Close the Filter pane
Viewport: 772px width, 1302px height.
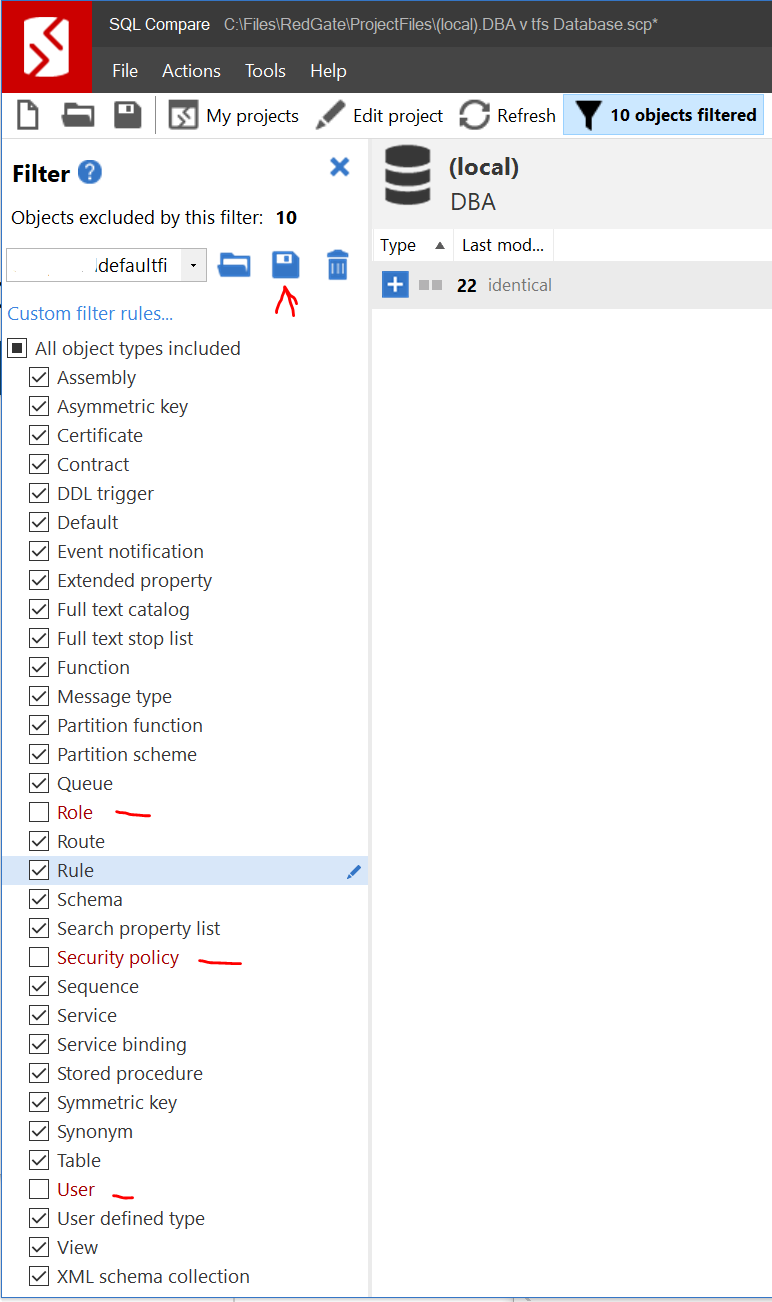(x=340, y=167)
